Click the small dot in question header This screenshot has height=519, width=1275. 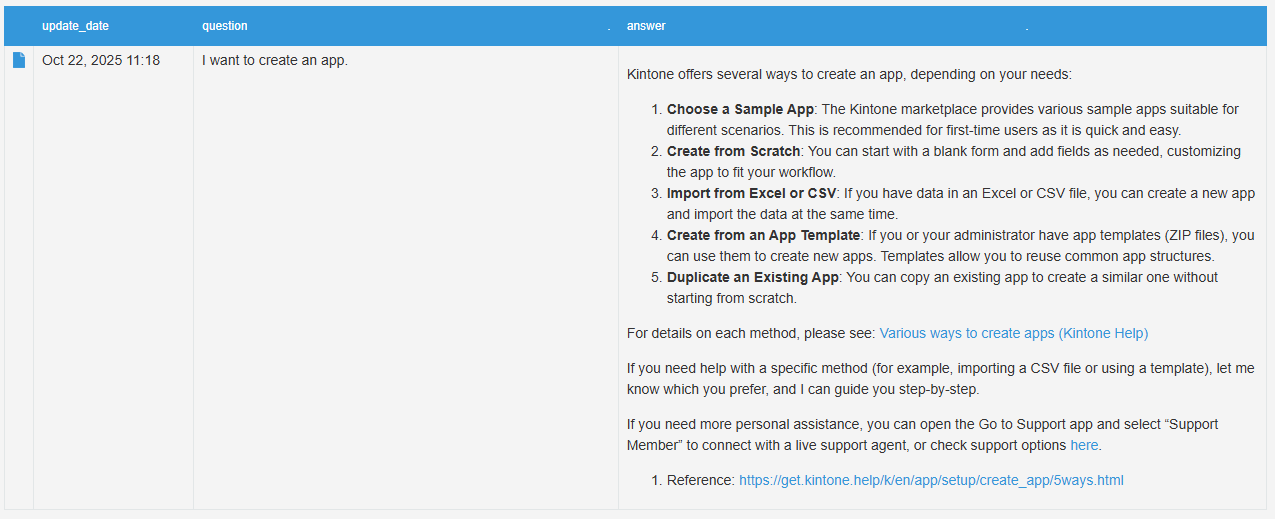click(608, 28)
